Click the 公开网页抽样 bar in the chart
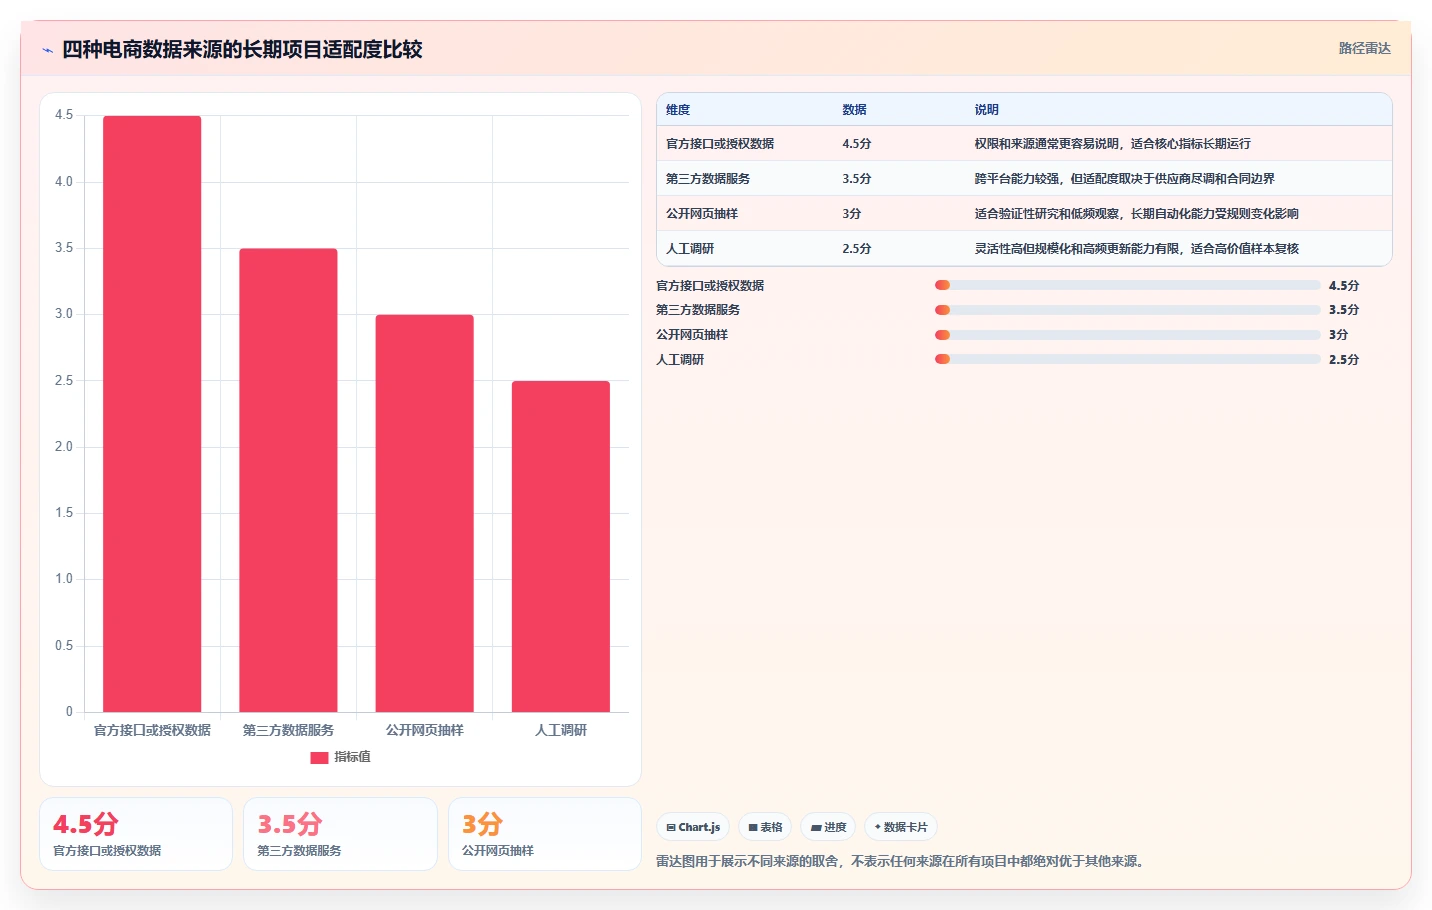The height and width of the screenshot is (910, 1432). tap(425, 513)
